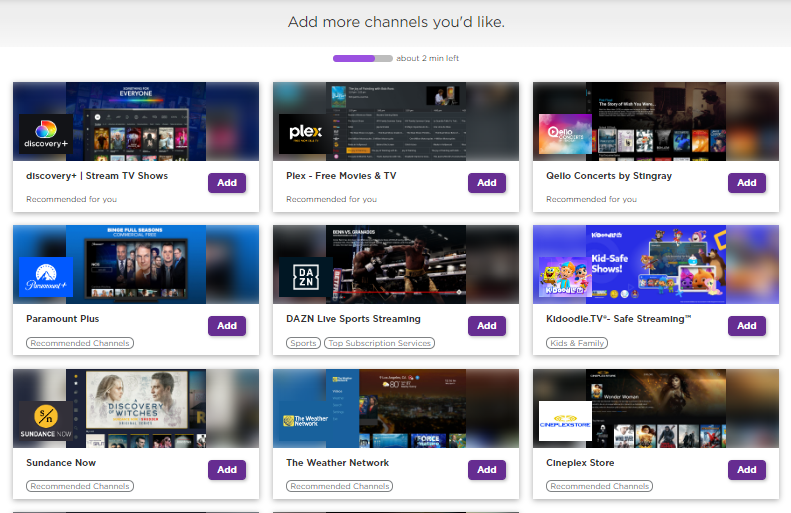Add the Paramount Plus channel
The height and width of the screenshot is (513, 791).
point(227,326)
